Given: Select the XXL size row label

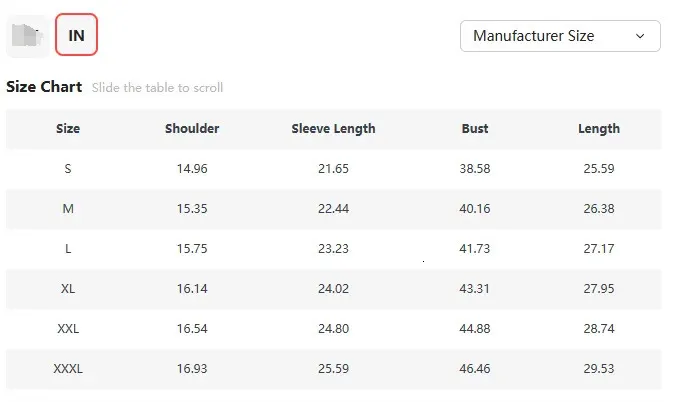Looking at the screenshot, I should tap(68, 329).
